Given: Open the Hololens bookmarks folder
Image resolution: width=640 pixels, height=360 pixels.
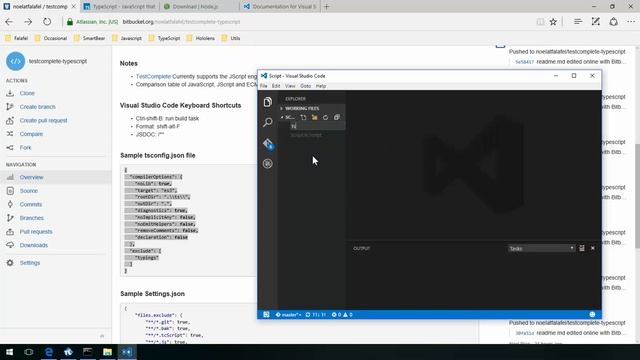Looking at the screenshot, I should [201, 38].
